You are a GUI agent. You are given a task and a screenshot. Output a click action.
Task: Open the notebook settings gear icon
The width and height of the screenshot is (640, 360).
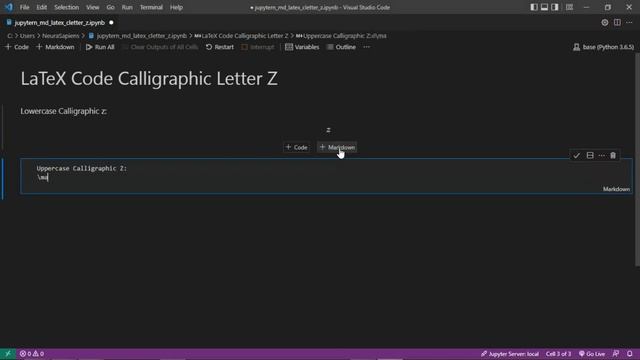coord(604,23)
